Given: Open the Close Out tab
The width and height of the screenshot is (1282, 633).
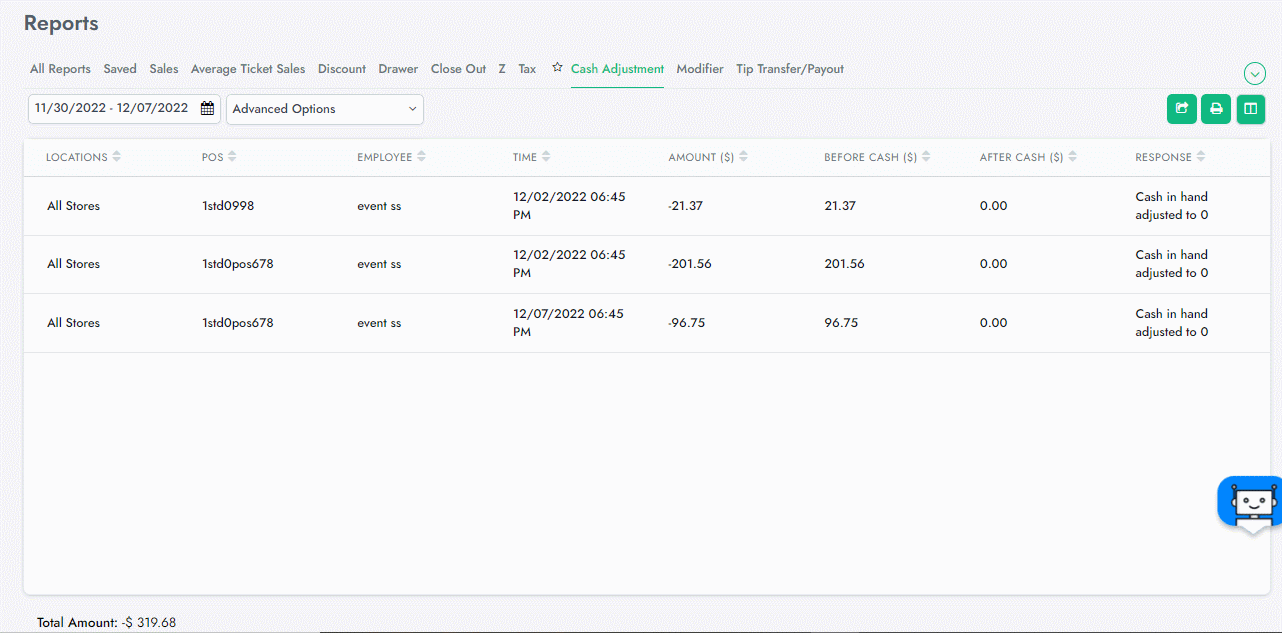Looking at the screenshot, I should pos(458,69).
